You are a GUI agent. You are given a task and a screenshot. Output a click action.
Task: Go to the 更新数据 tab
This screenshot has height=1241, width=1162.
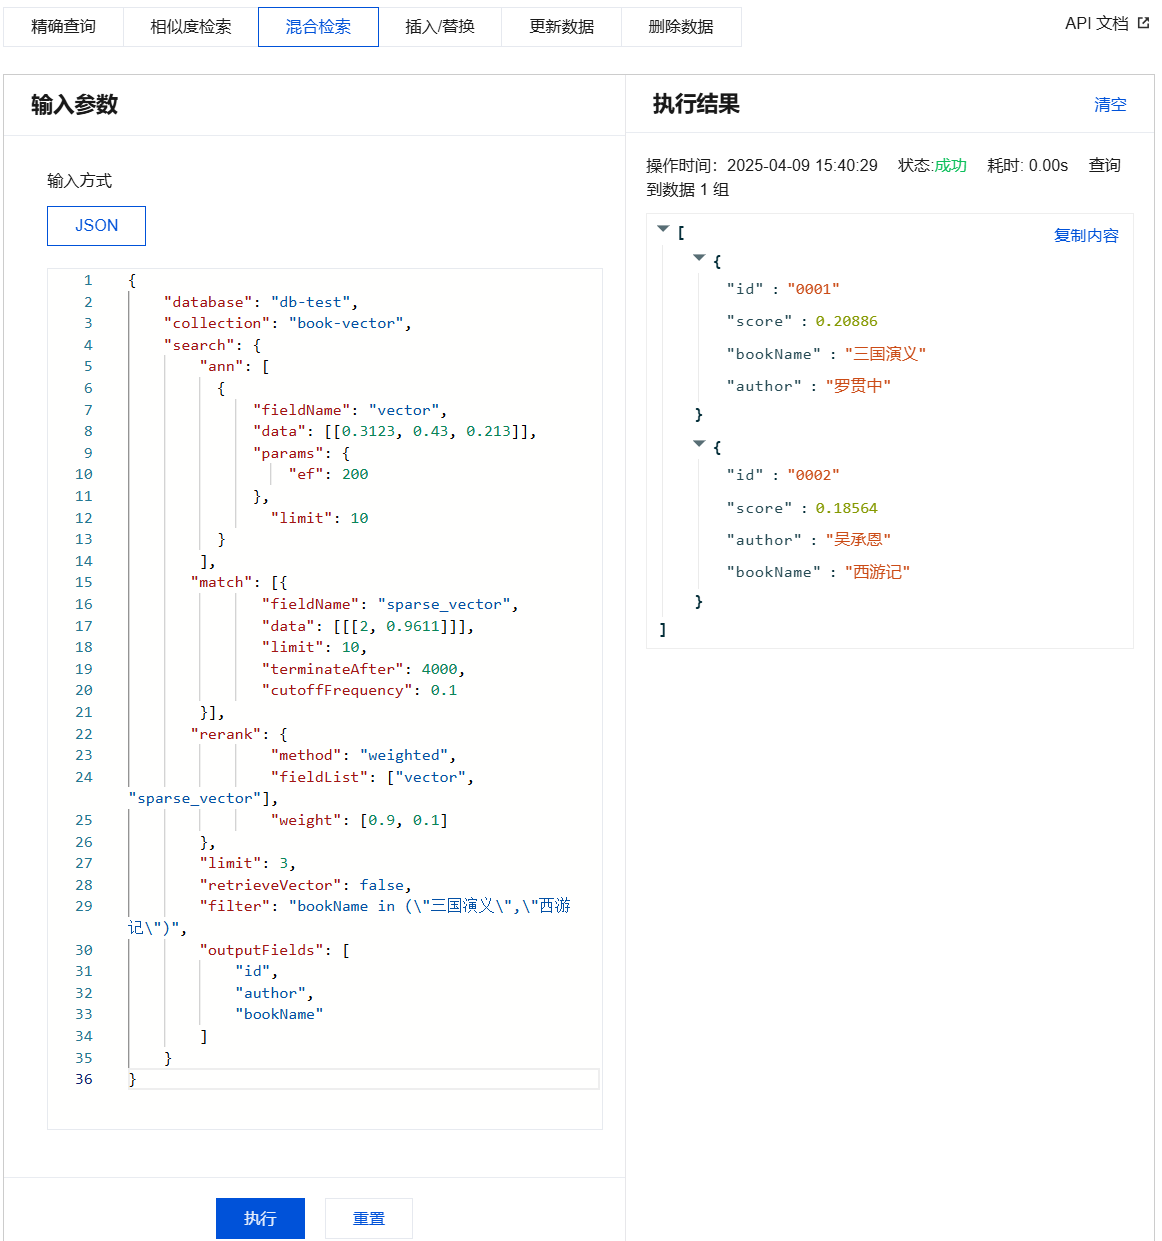pyautogui.click(x=561, y=27)
